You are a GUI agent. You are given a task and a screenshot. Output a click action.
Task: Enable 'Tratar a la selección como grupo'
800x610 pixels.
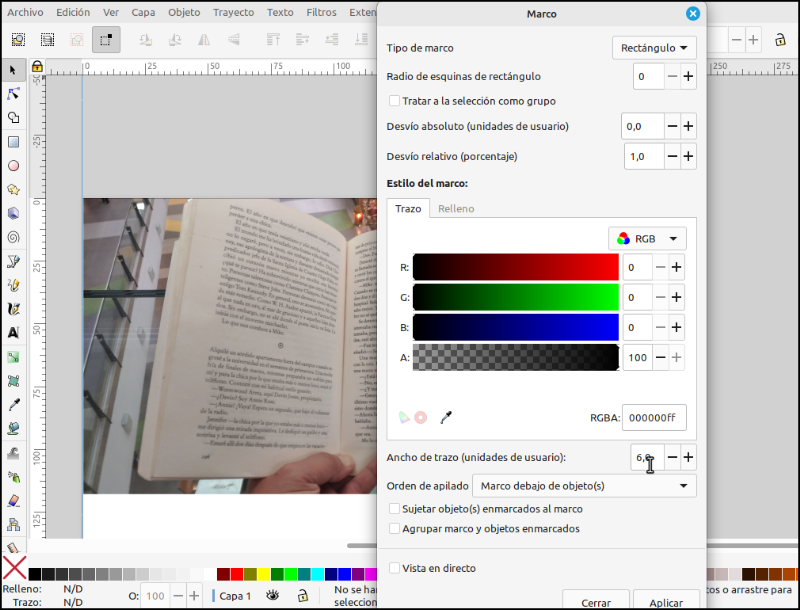[394, 101]
